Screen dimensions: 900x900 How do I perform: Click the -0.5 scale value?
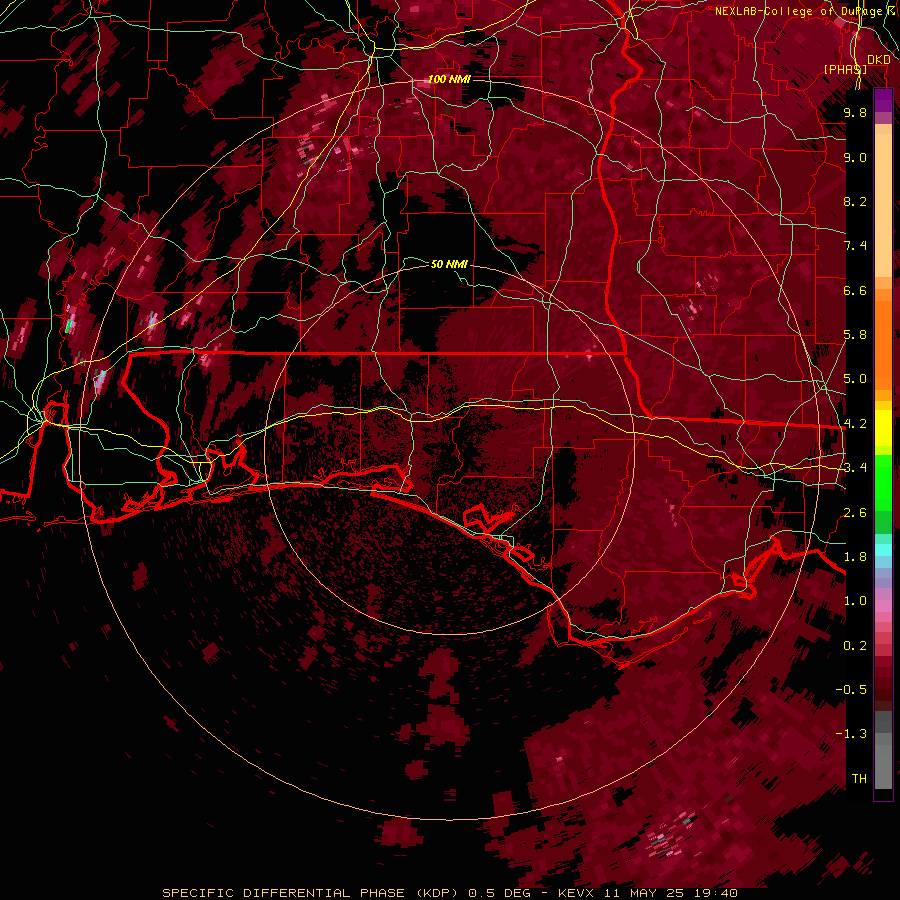pos(851,690)
